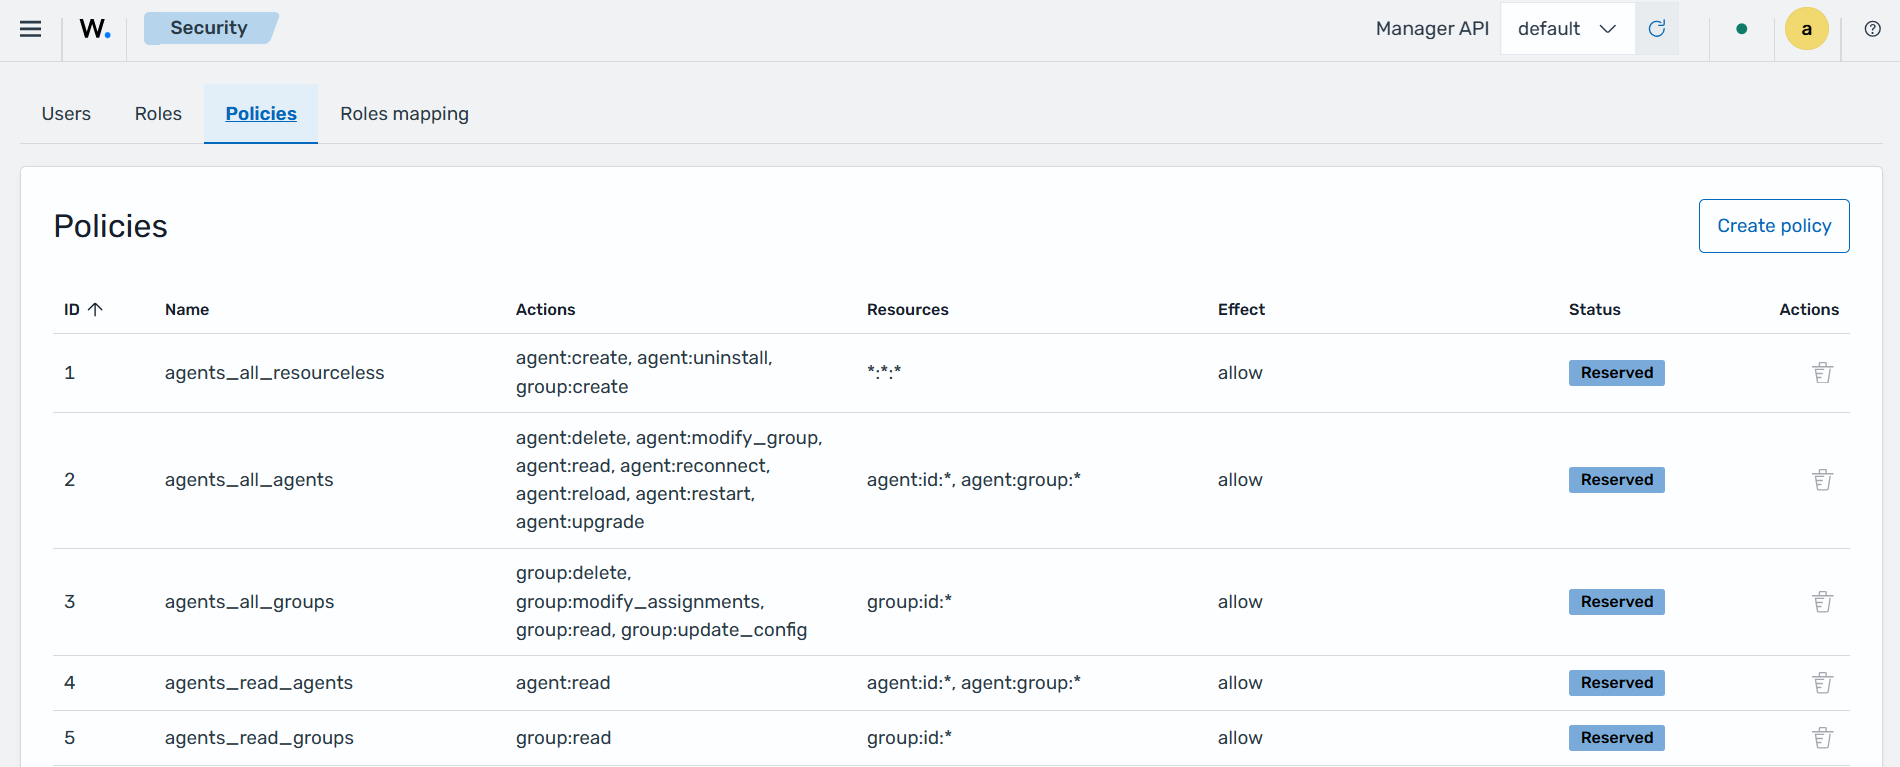Click the resources cell of agents_read_agents
Viewport: 1900px width, 767px height.
[974, 683]
